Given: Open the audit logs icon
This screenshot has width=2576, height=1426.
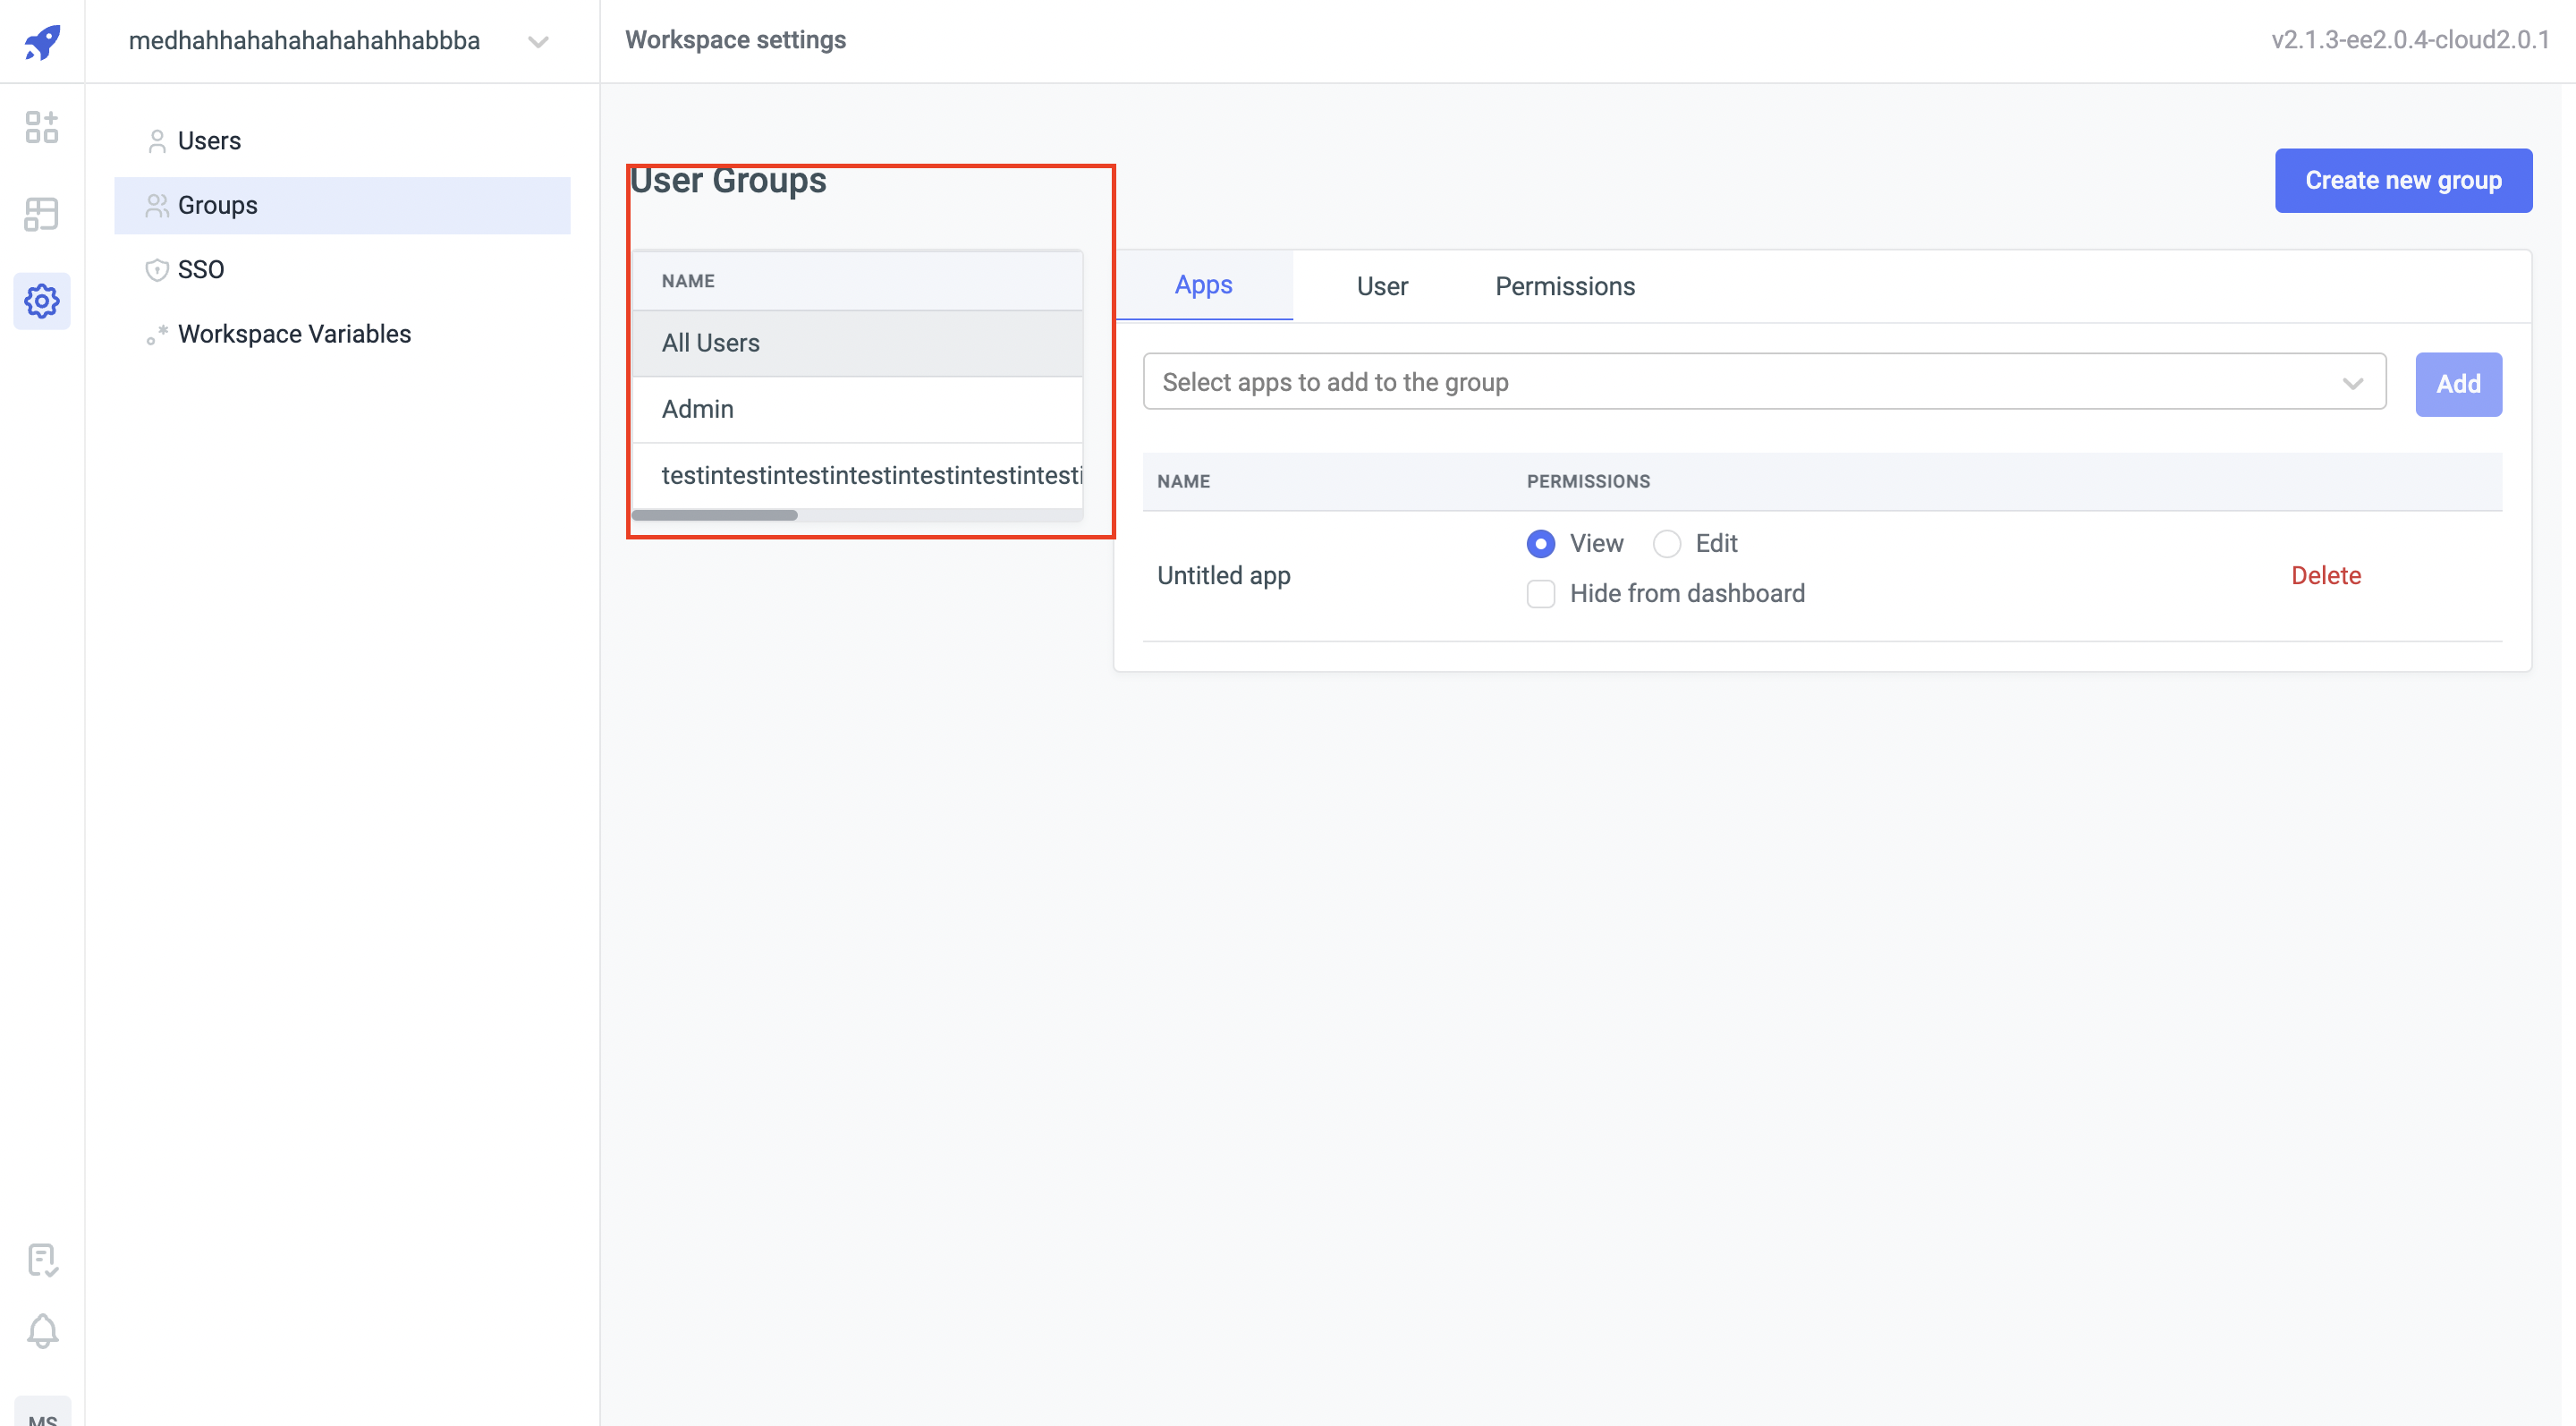Looking at the screenshot, I should pyautogui.click(x=41, y=1259).
